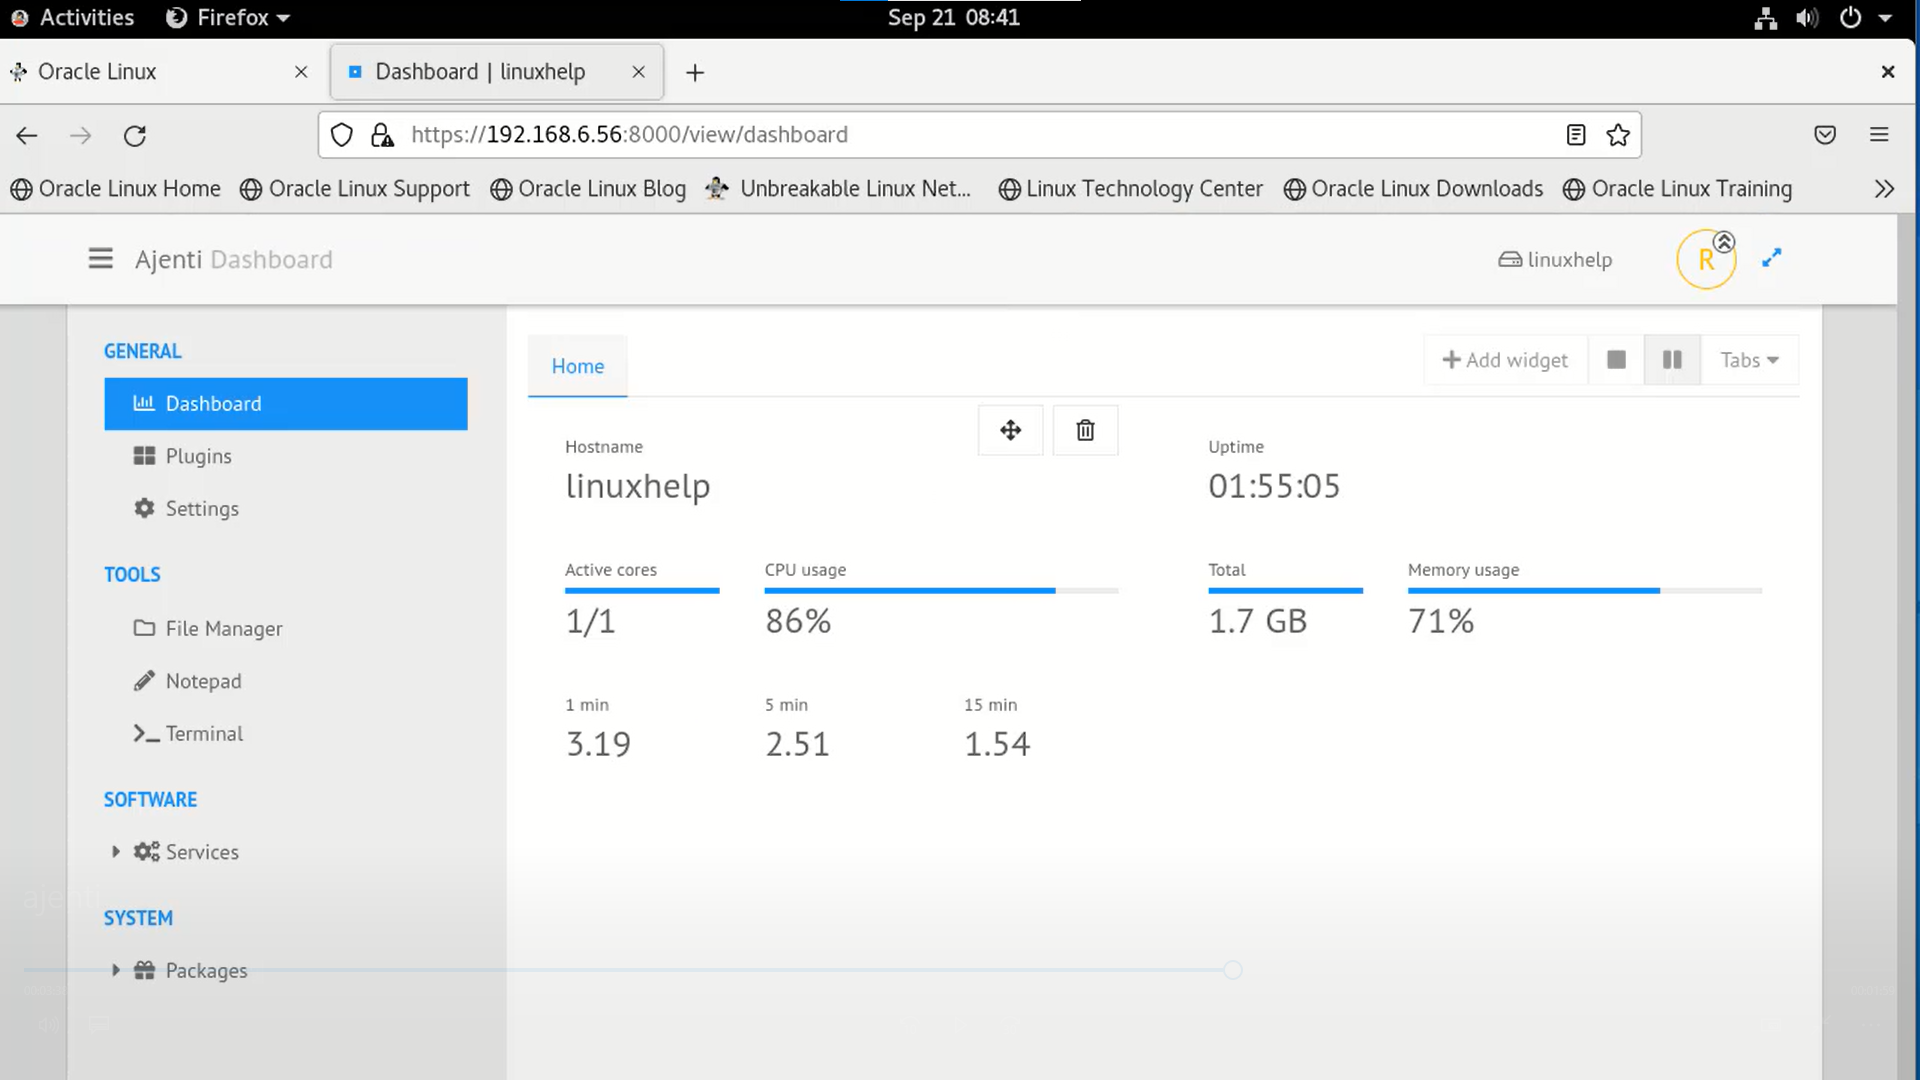The image size is (1920, 1080).
Task: Click the 15 min load 1.54
Action: point(997,744)
